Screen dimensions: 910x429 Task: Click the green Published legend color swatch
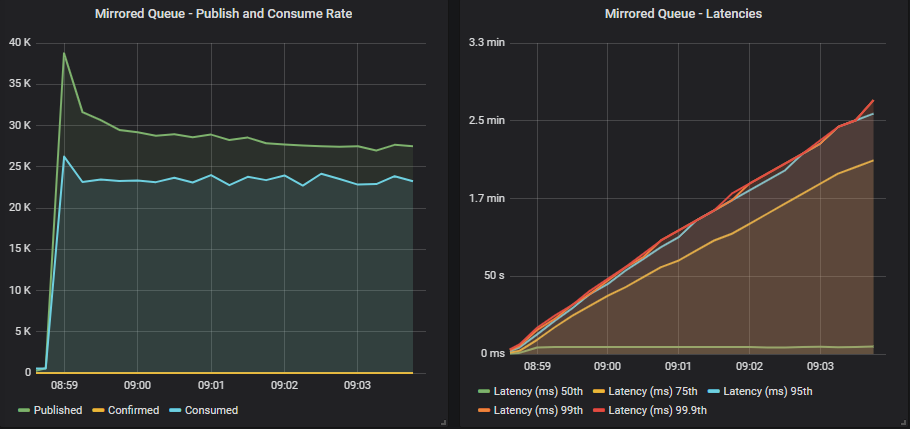[x=24, y=410]
